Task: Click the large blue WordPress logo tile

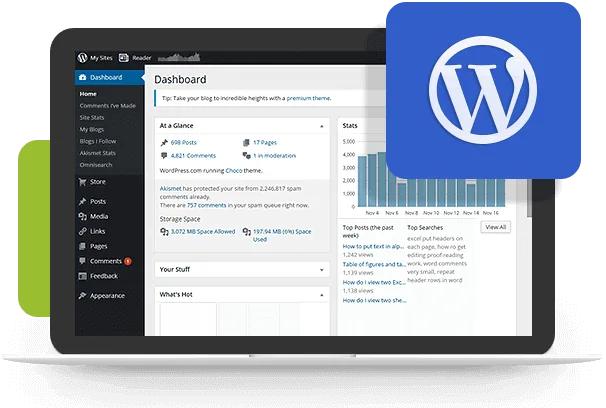Action: [483, 90]
